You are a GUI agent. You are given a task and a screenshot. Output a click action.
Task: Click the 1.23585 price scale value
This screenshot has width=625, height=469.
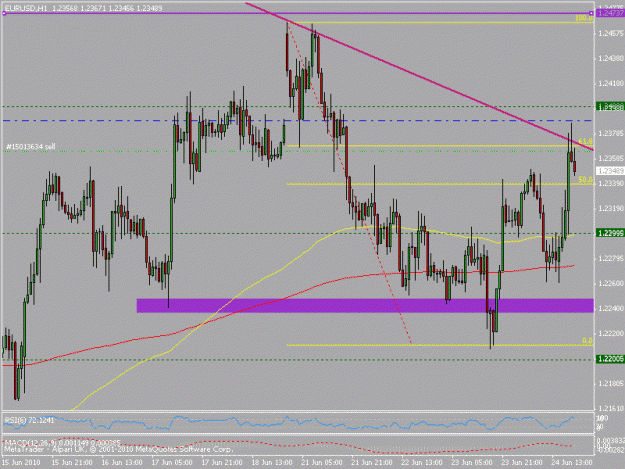(x=611, y=159)
